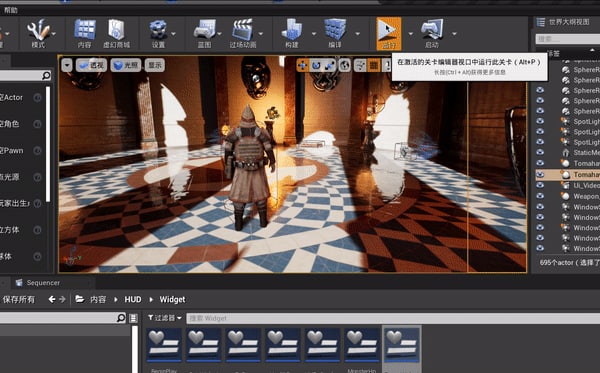Go back with content browser left arrow
The height and width of the screenshot is (373, 600).
pyautogui.click(x=52, y=299)
